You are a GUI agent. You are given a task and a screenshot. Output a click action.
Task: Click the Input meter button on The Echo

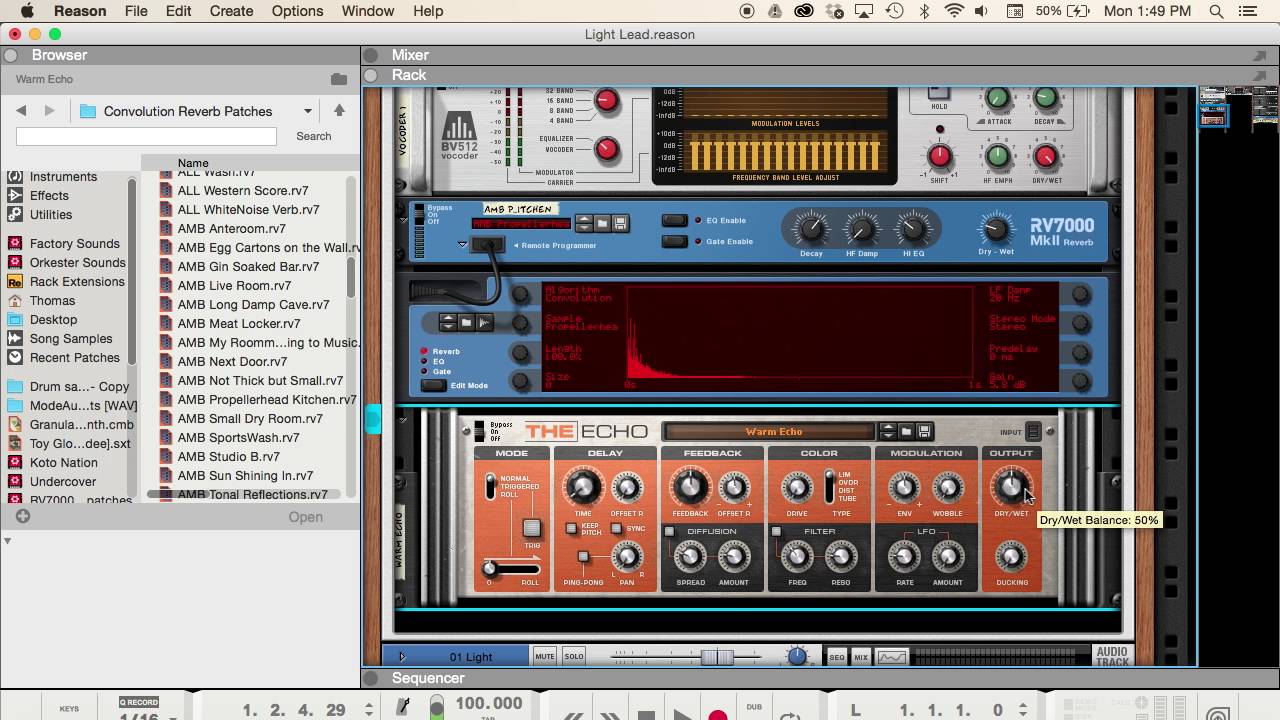point(1033,432)
